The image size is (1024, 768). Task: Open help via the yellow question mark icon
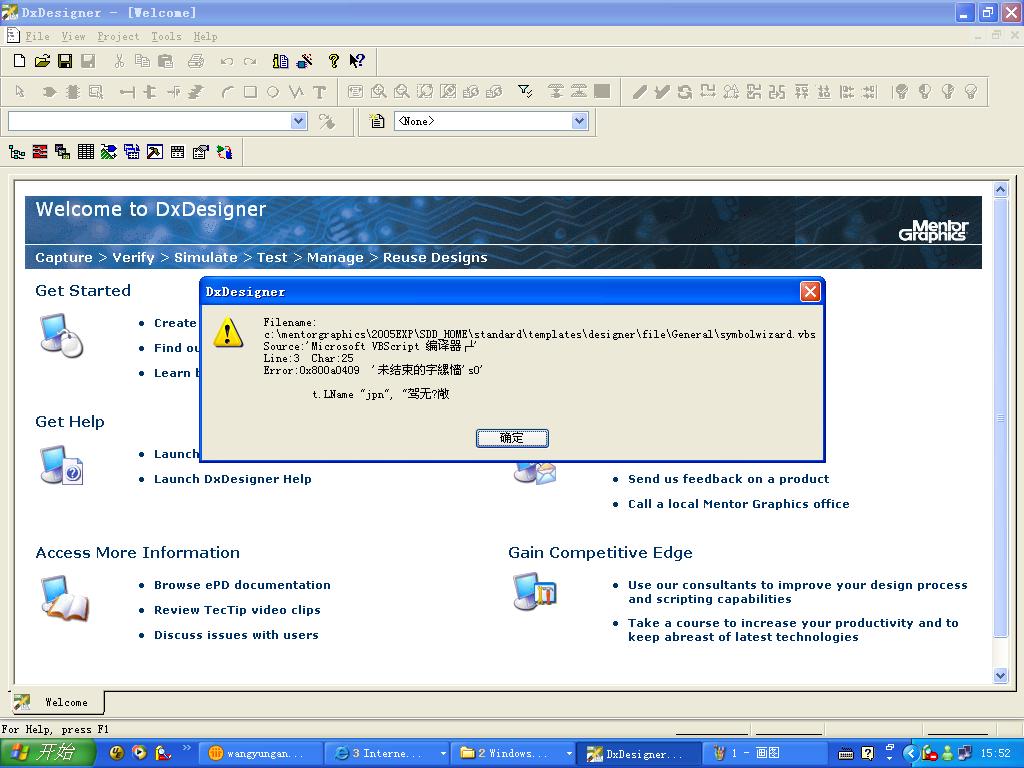click(334, 61)
